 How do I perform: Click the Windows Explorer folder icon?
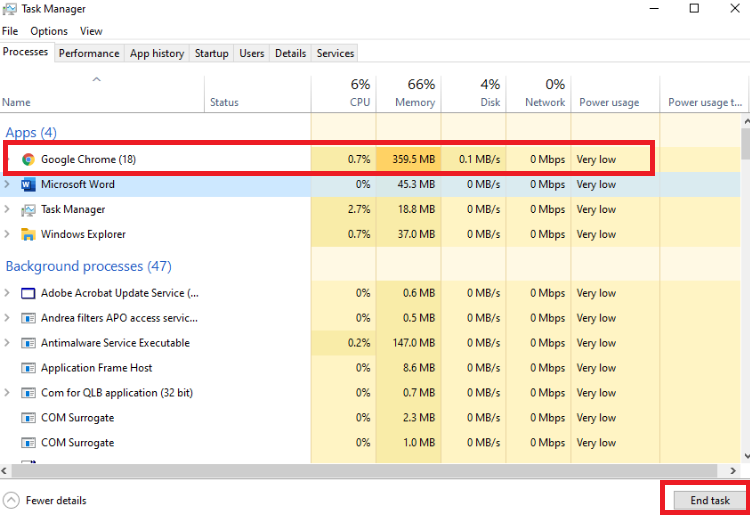click(28, 234)
